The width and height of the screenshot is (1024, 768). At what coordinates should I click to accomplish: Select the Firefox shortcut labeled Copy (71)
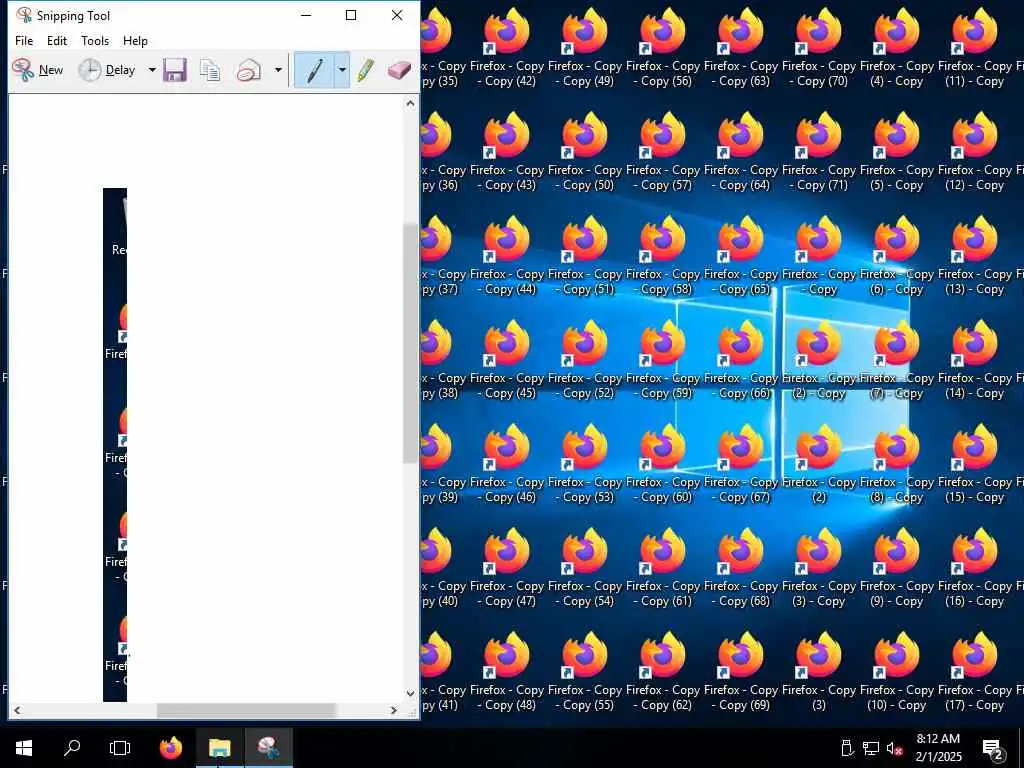point(818,152)
